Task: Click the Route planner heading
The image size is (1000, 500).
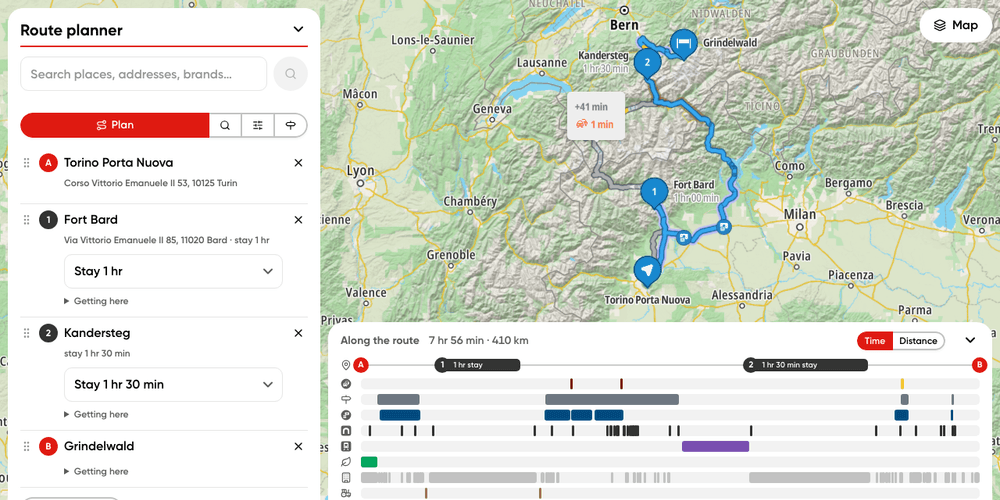Action: [x=71, y=30]
